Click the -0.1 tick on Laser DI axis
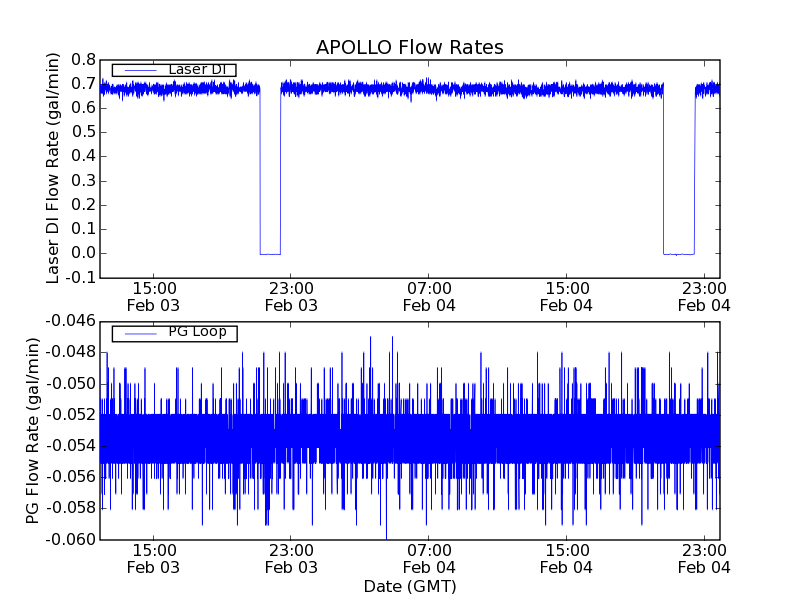This screenshot has width=800, height=600. tap(81, 278)
